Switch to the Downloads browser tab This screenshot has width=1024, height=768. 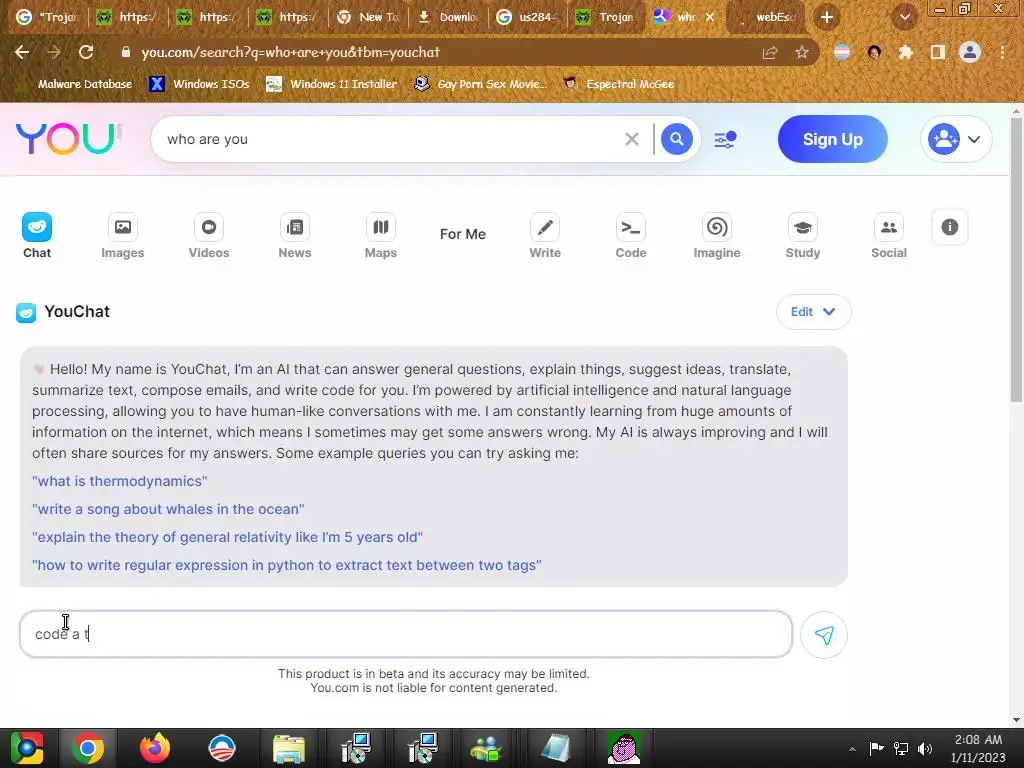450,17
